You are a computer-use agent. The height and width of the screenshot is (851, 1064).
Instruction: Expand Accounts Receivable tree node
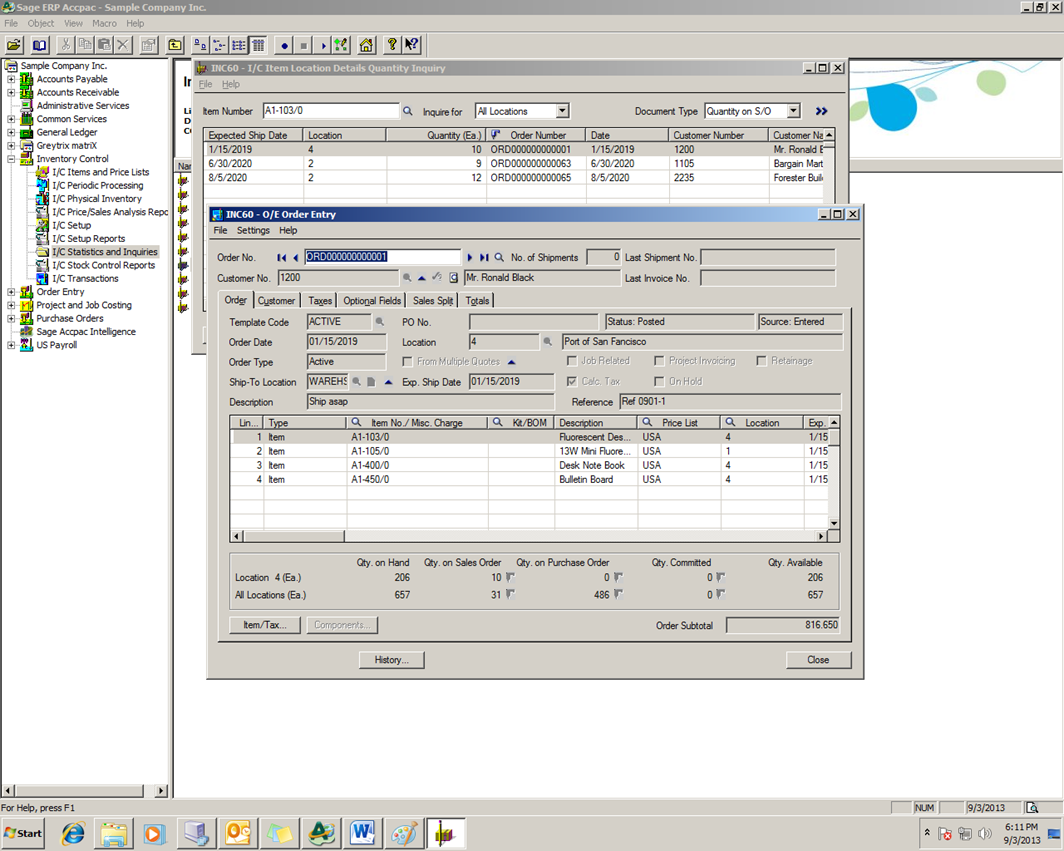(x=11, y=92)
